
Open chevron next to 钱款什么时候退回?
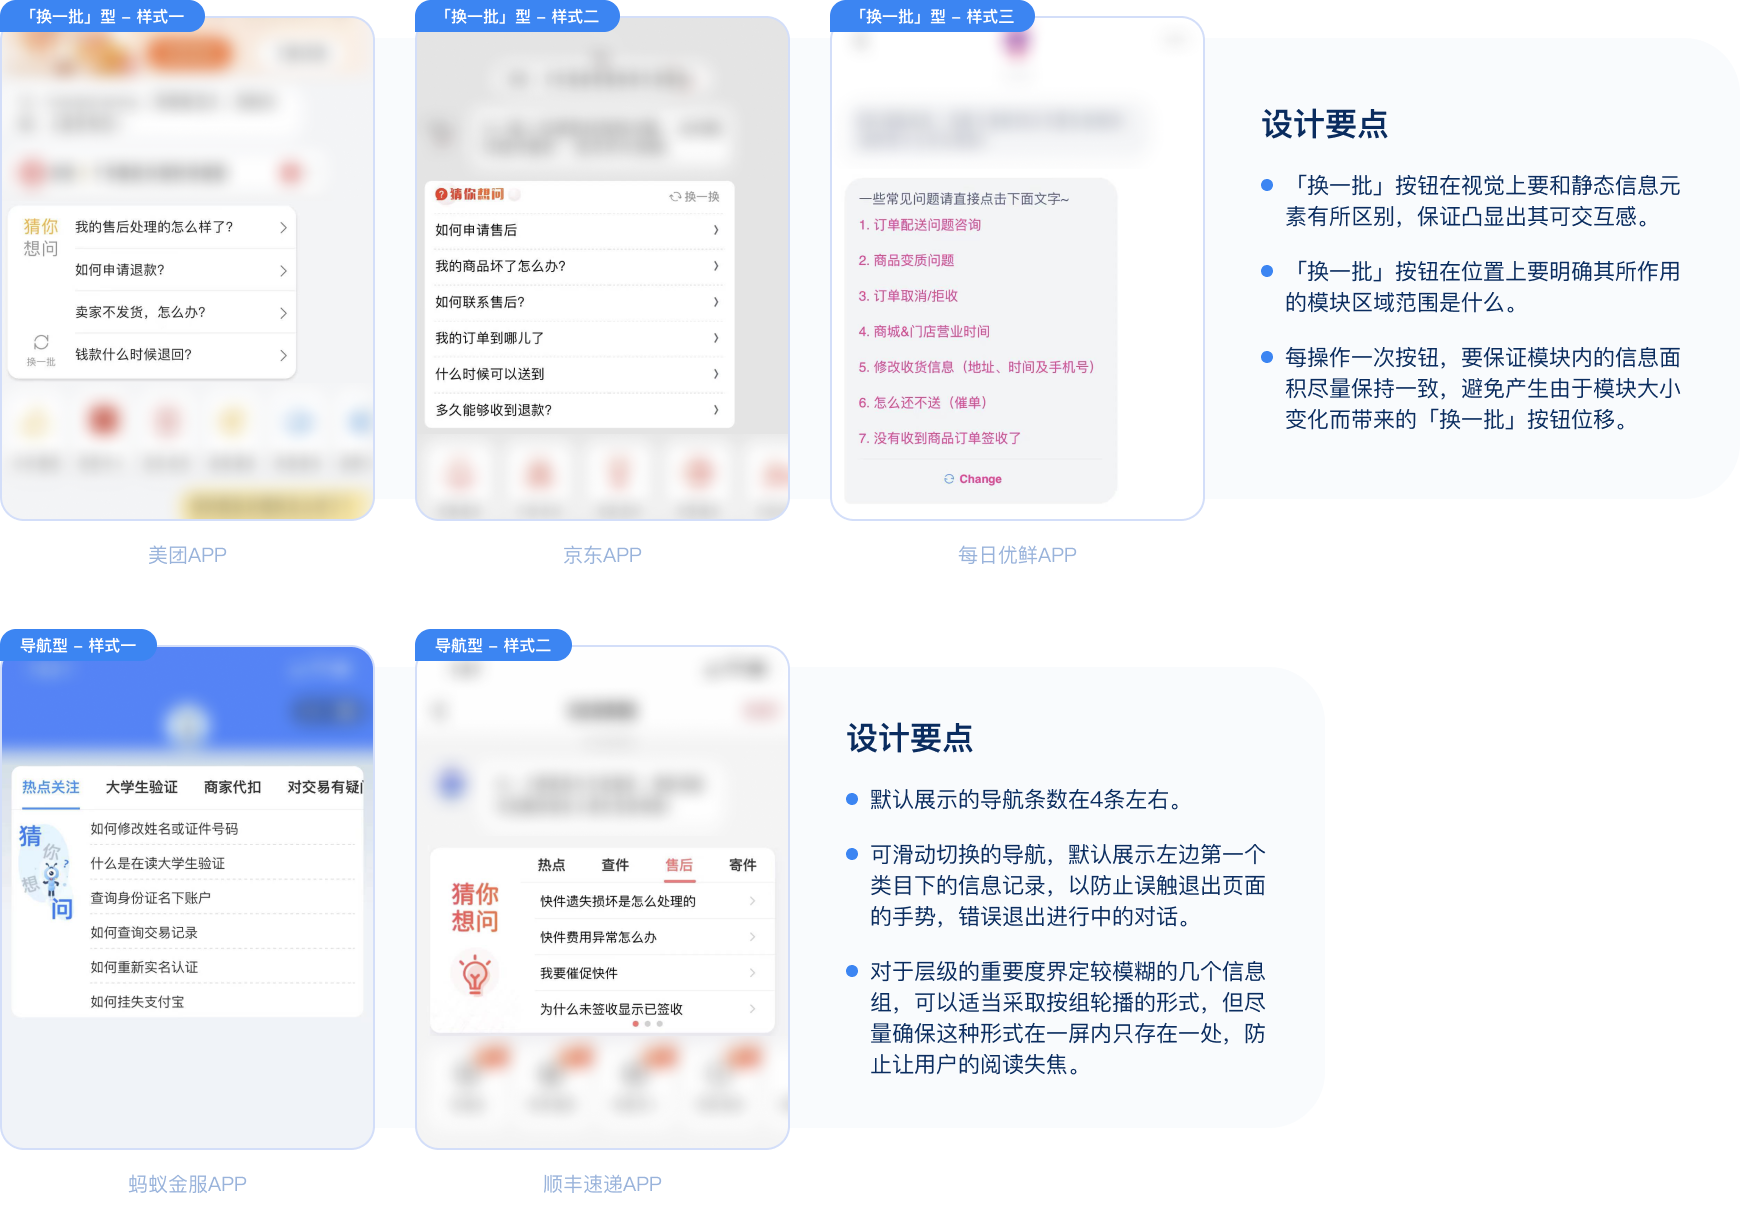point(283,355)
